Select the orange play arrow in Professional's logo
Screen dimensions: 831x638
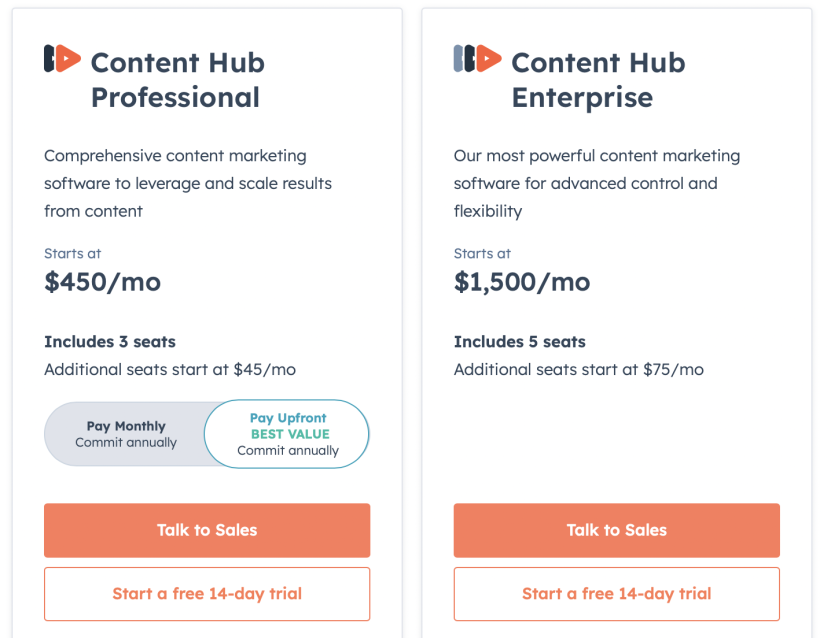coord(65,58)
